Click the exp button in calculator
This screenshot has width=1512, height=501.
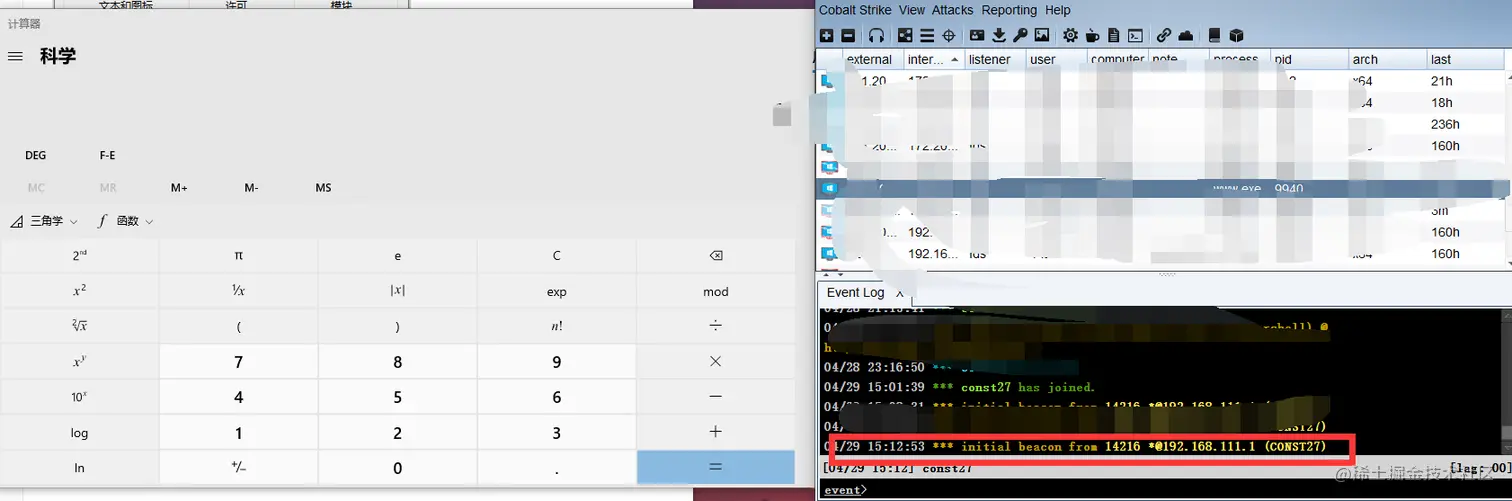[557, 292]
